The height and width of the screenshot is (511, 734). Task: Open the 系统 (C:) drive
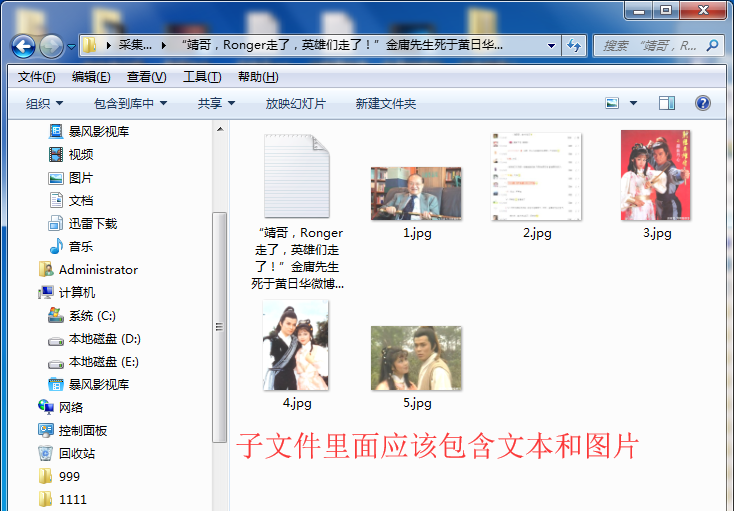pos(82,316)
